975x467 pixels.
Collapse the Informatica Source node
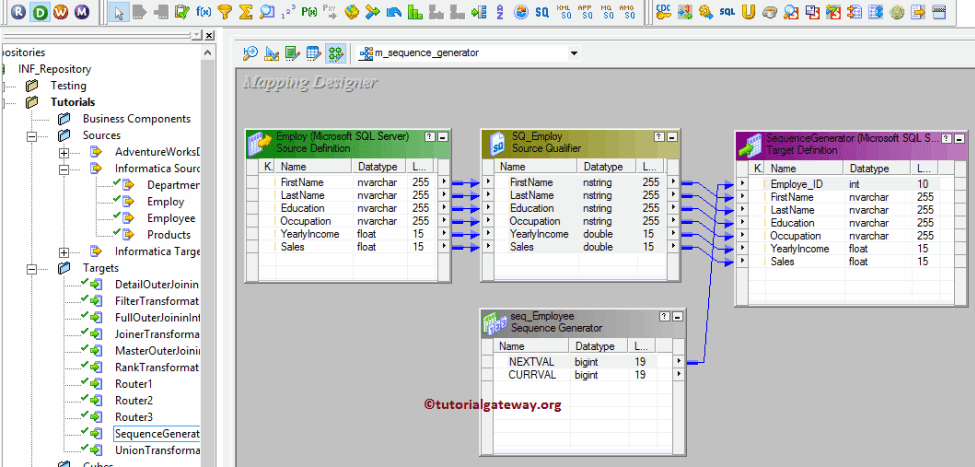point(63,169)
